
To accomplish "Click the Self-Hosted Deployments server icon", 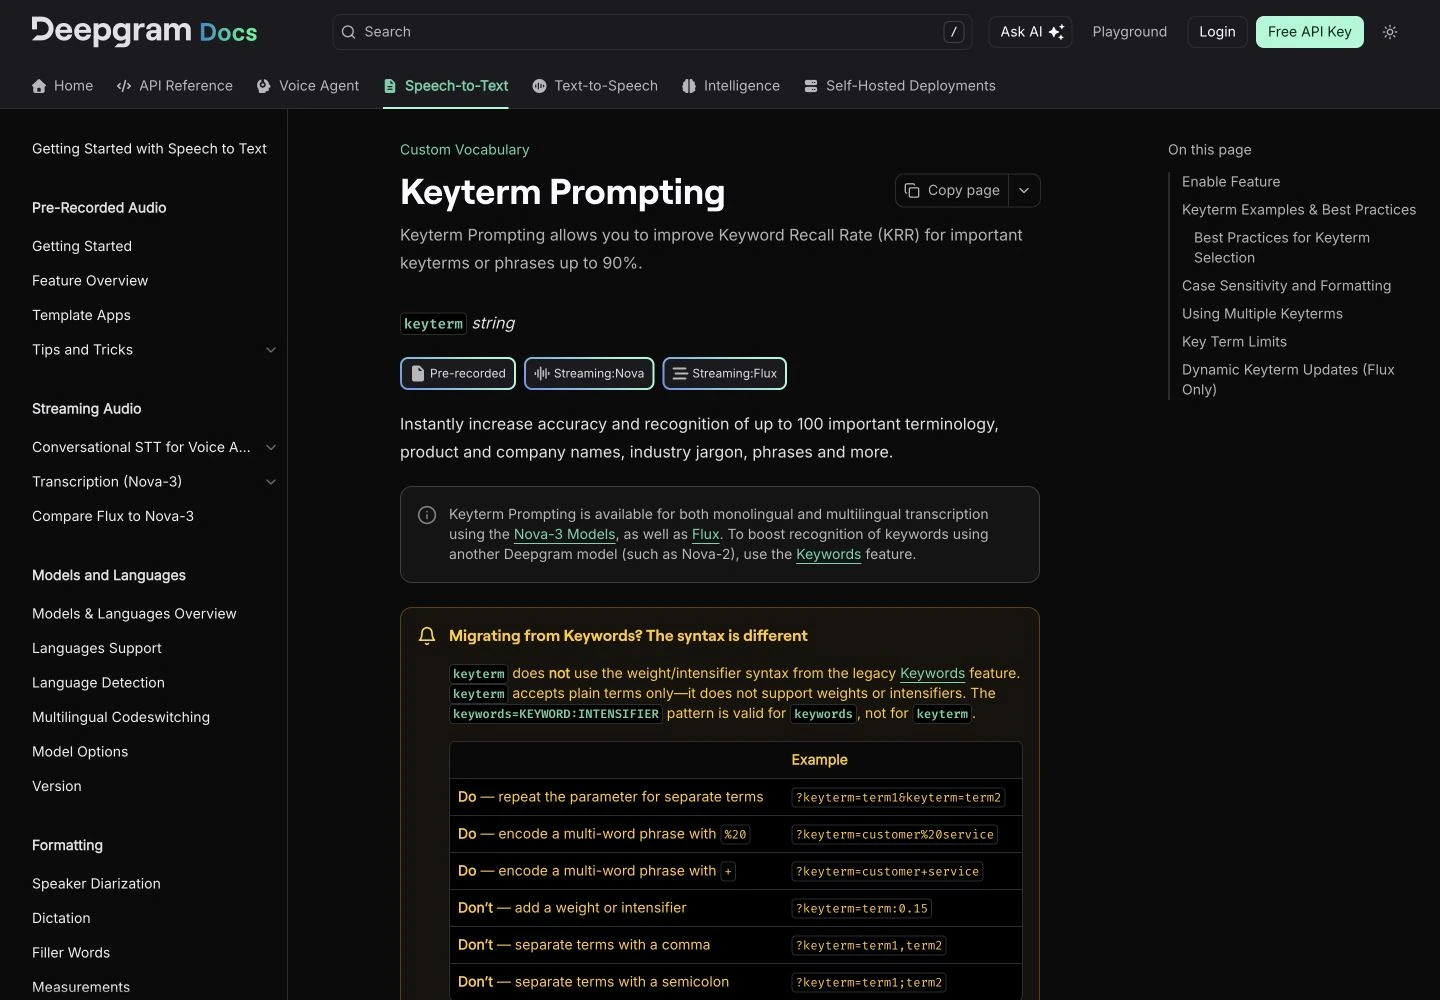I will click(811, 86).
